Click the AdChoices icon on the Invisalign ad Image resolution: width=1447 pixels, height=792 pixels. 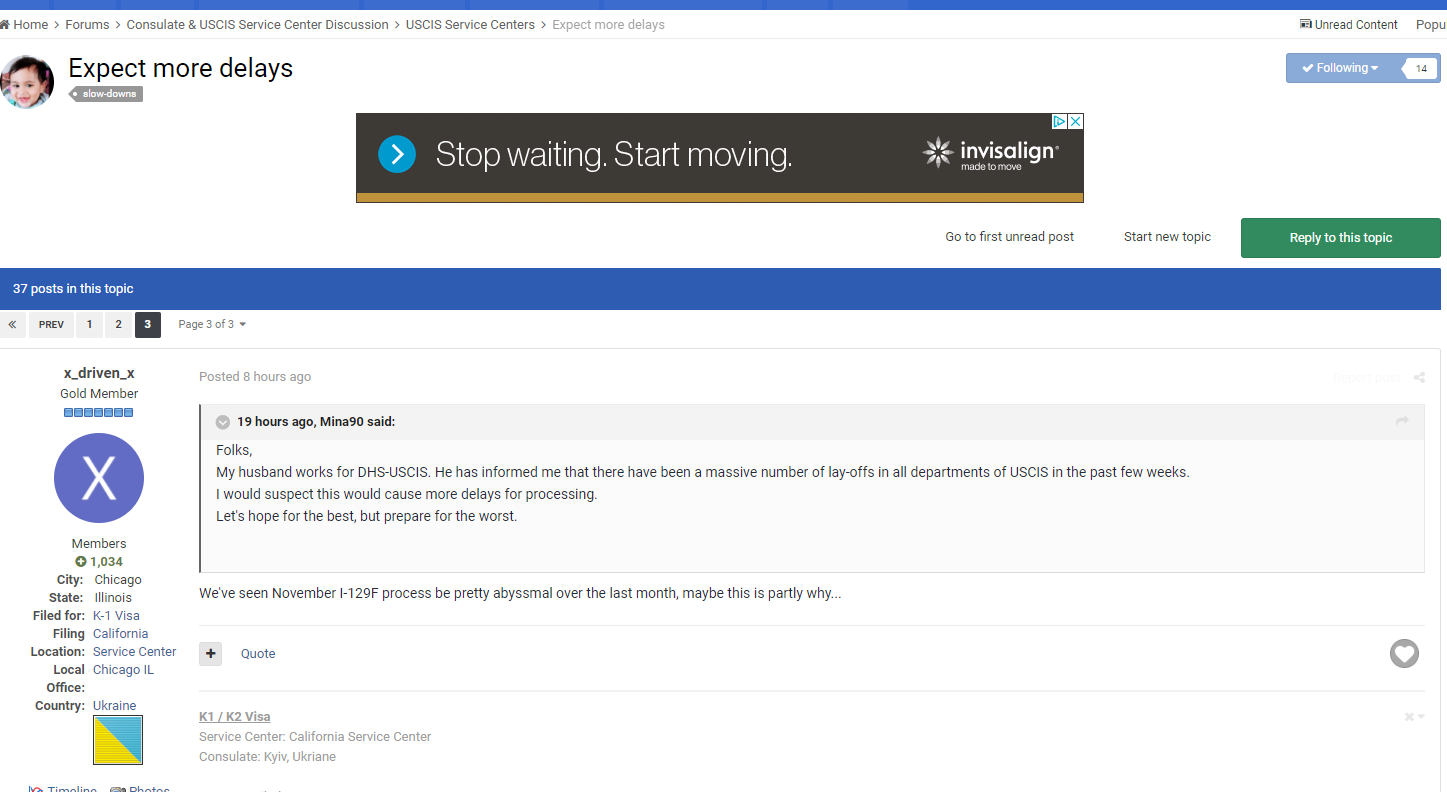(1059, 122)
